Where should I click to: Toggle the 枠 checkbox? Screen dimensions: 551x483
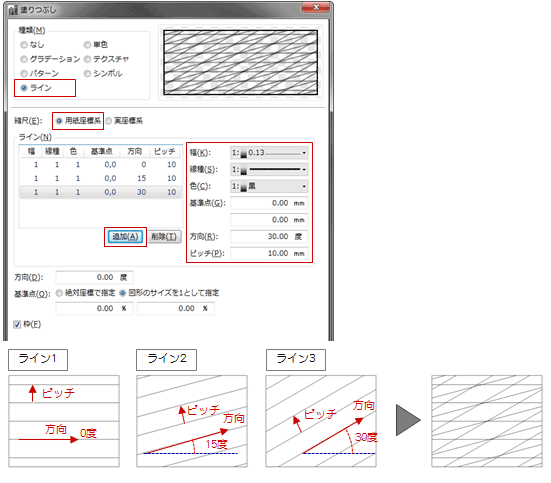tap(17, 324)
